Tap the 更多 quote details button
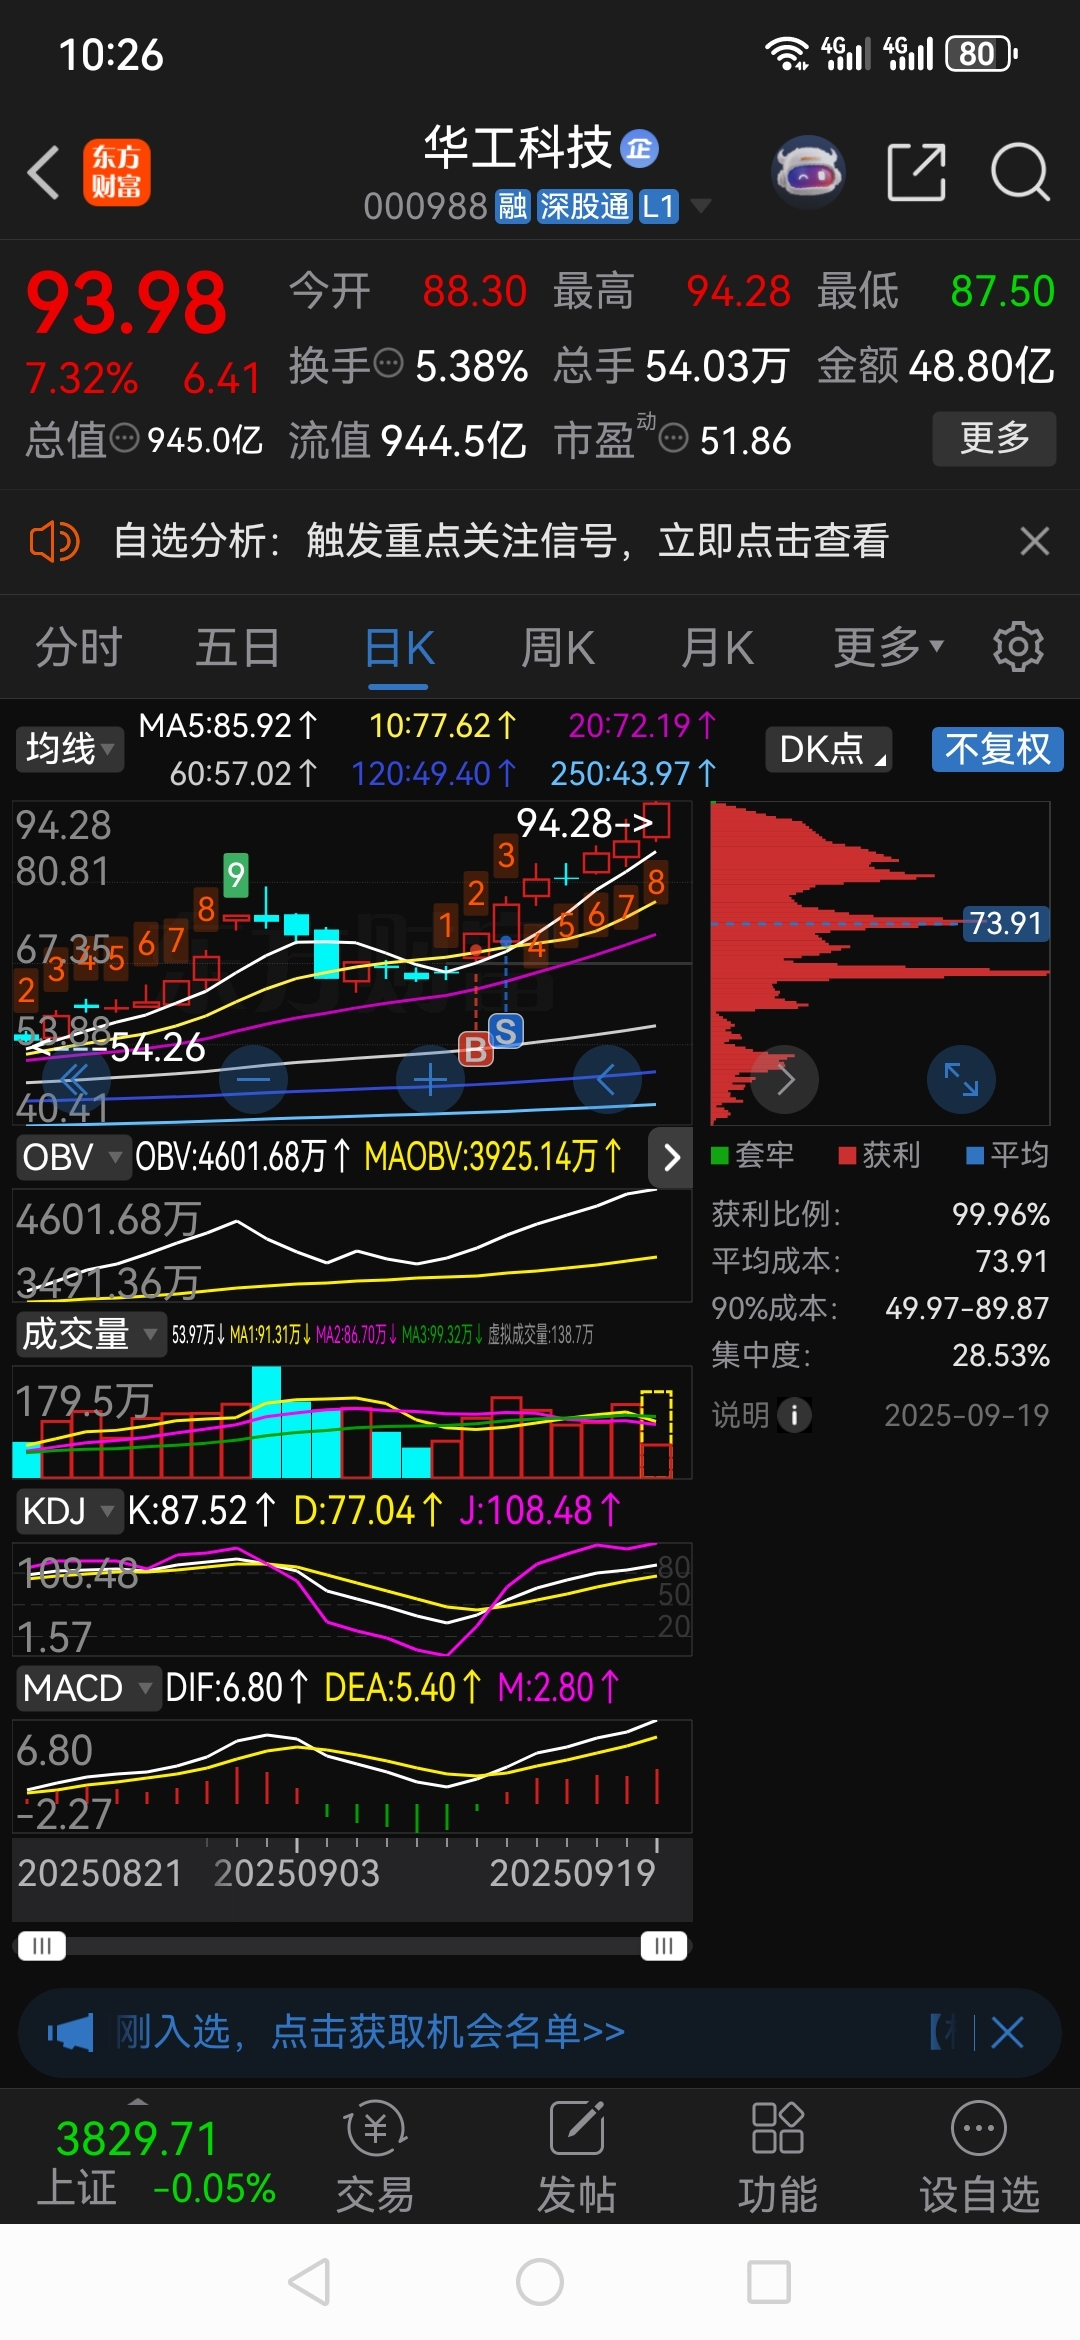Image resolution: width=1080 pixels, height=2340 pixels. pos(994,438)
